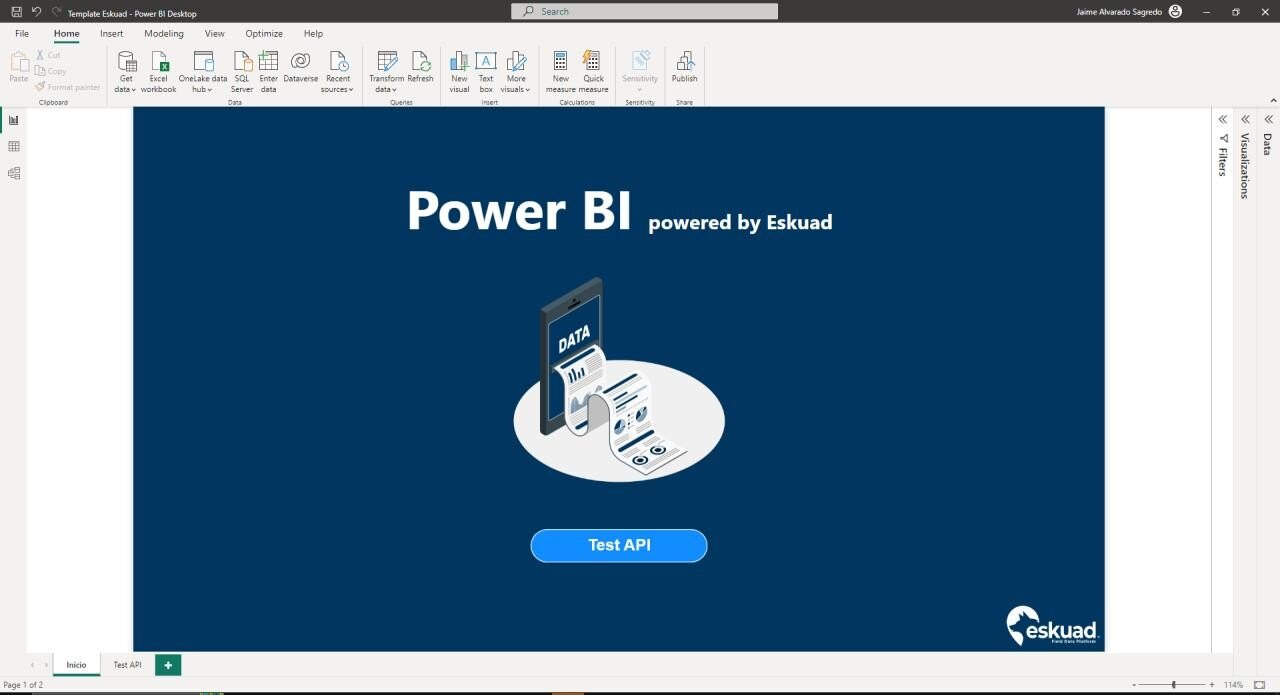Click the Enter data icon
Viewport: 1280px width, 695px height.
(268, 60)
